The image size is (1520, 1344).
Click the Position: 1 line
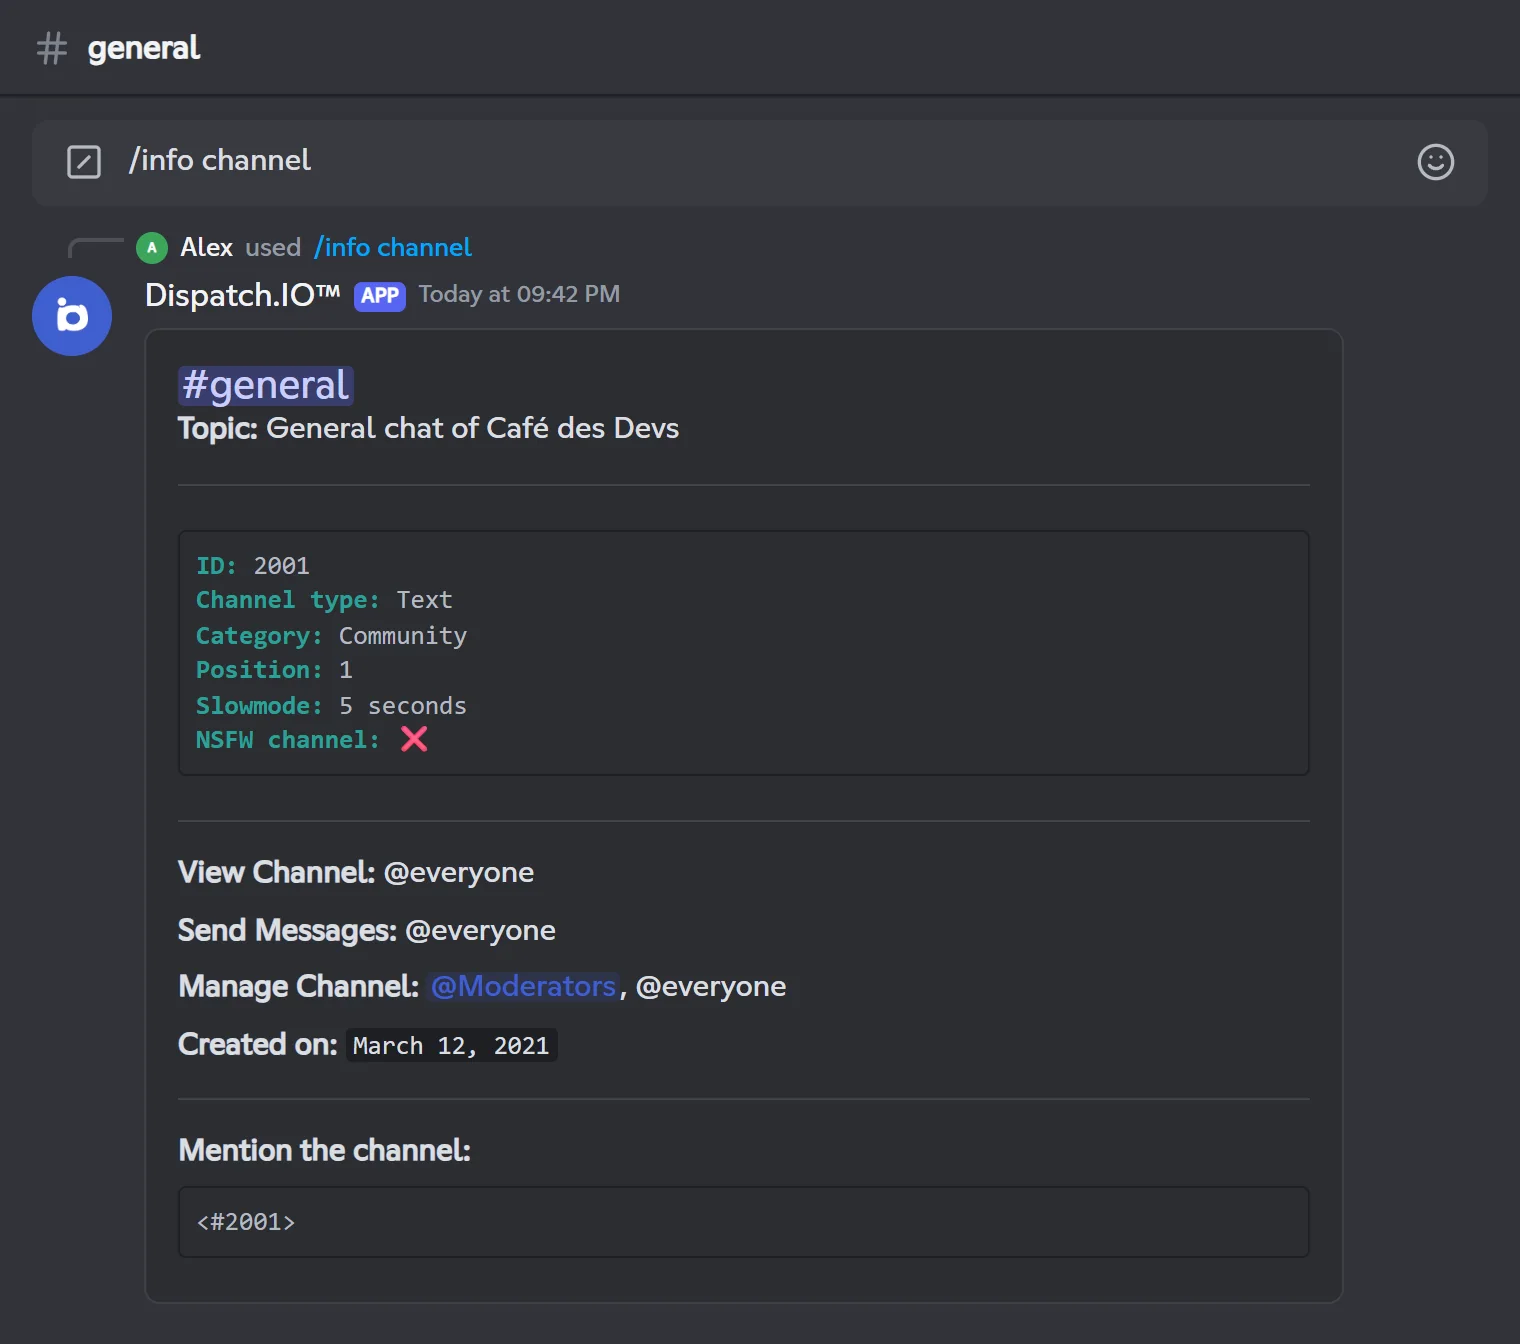tap(274, 670)
